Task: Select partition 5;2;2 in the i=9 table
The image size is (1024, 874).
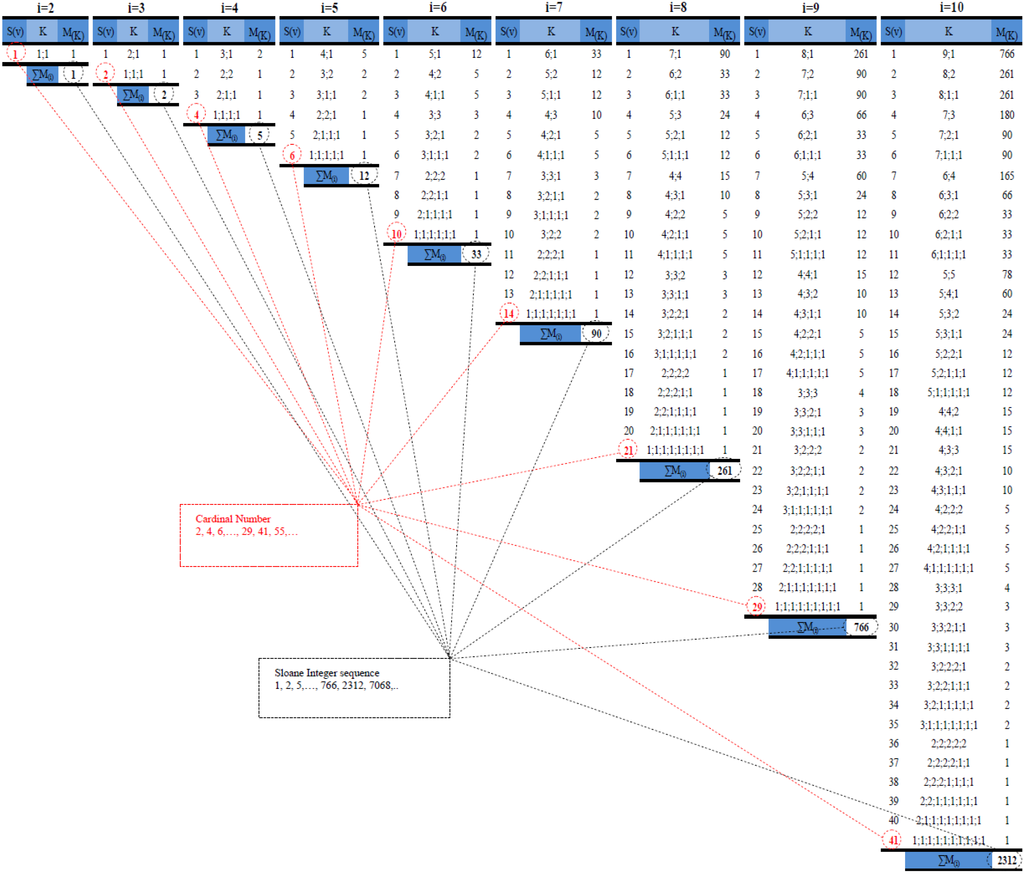Action: tap(808, 214)
